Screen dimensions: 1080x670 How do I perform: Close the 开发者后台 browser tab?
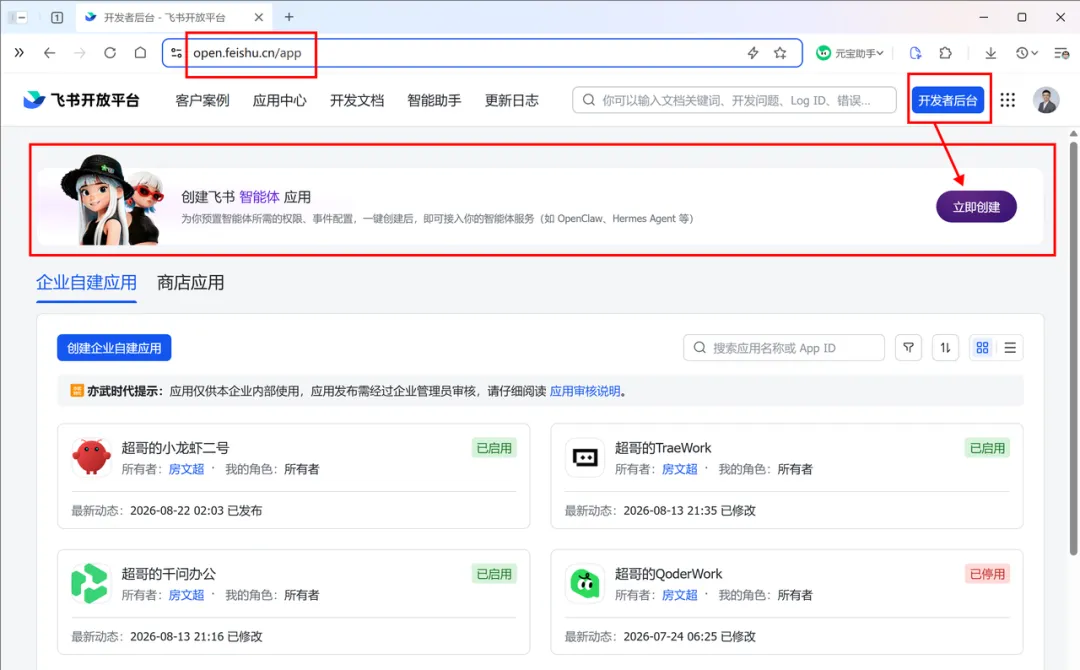click(x=258, y=17)
